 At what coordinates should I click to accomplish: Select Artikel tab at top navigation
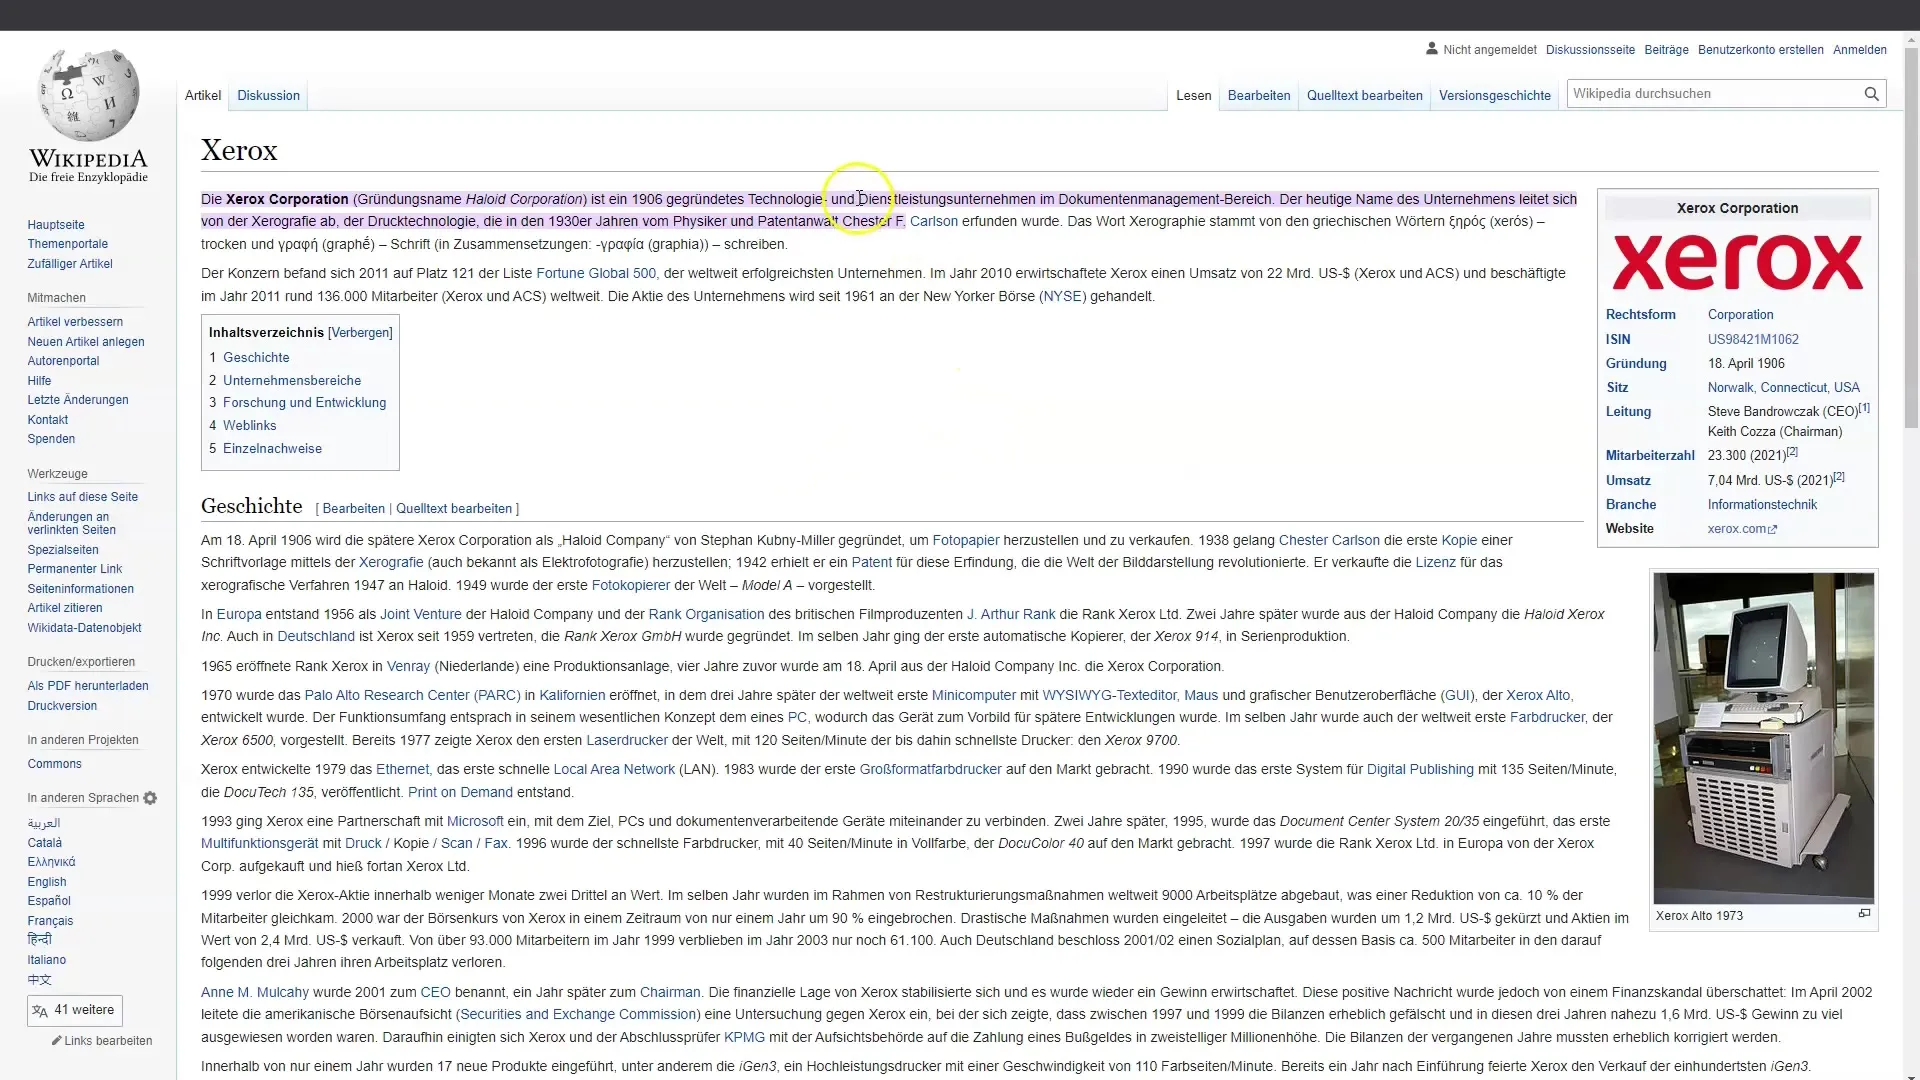click(x=203, y=95)
